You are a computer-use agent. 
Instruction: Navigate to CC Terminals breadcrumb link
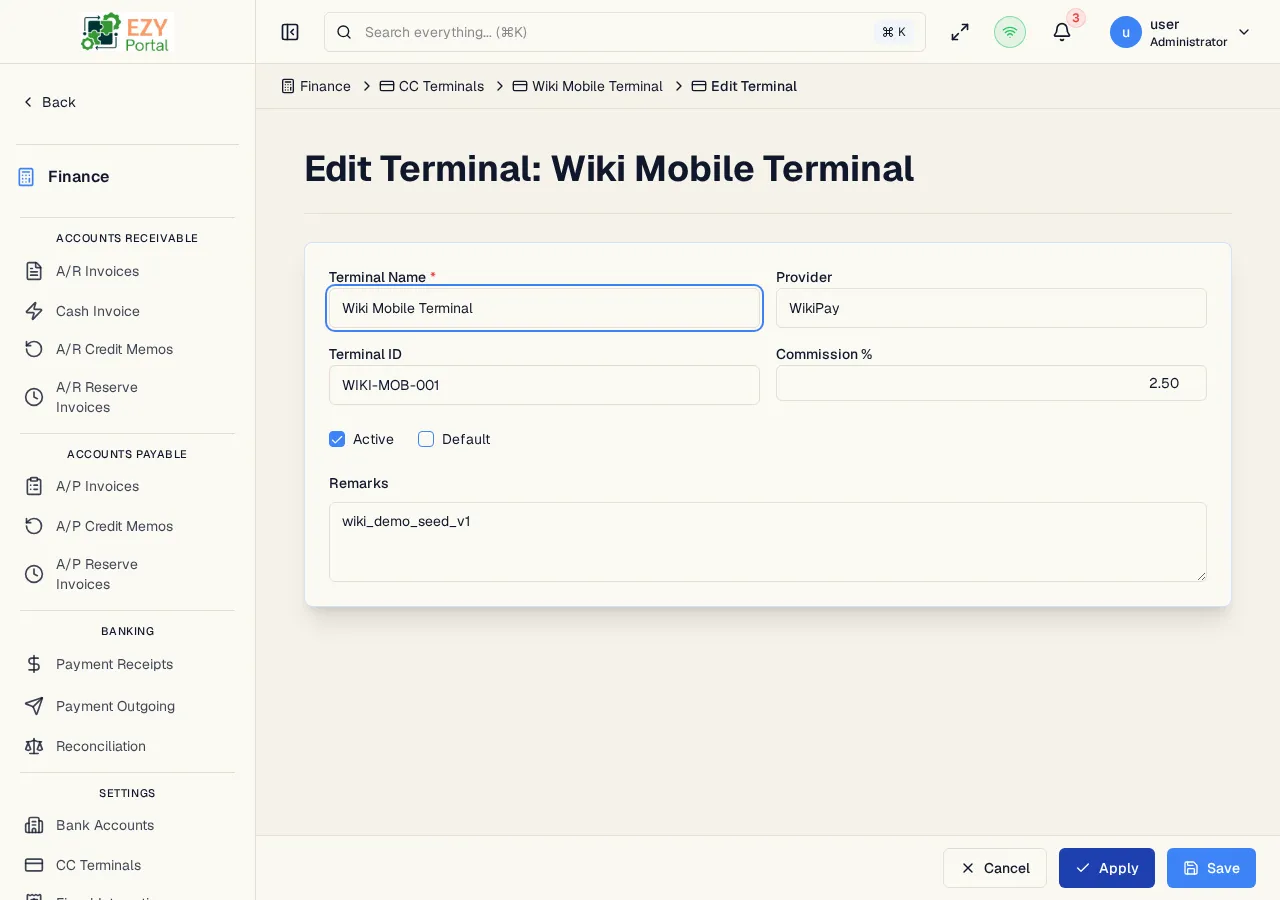(x=441, y=86)
